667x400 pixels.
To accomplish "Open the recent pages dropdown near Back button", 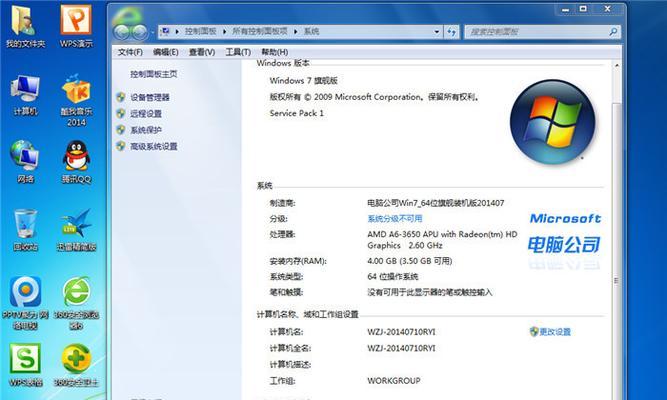I will click(x=152, y=32).
